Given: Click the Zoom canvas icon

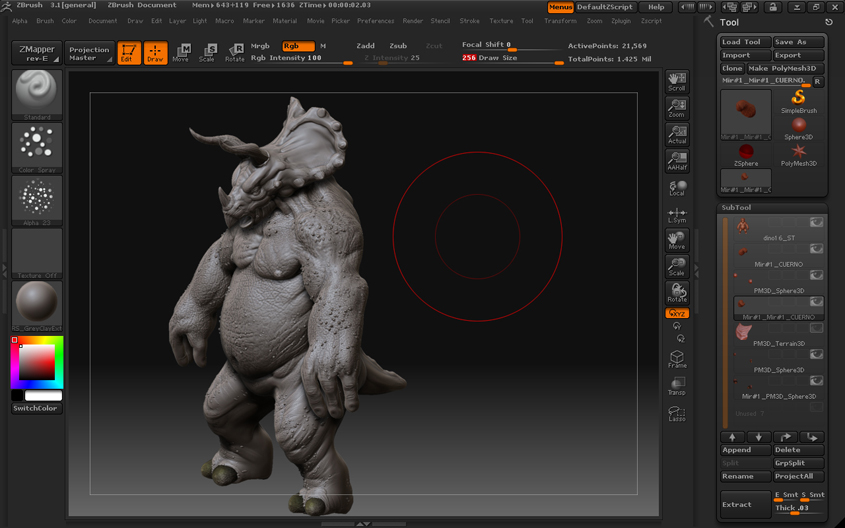Looking at the screenshot, I should (x=677, y=108).
